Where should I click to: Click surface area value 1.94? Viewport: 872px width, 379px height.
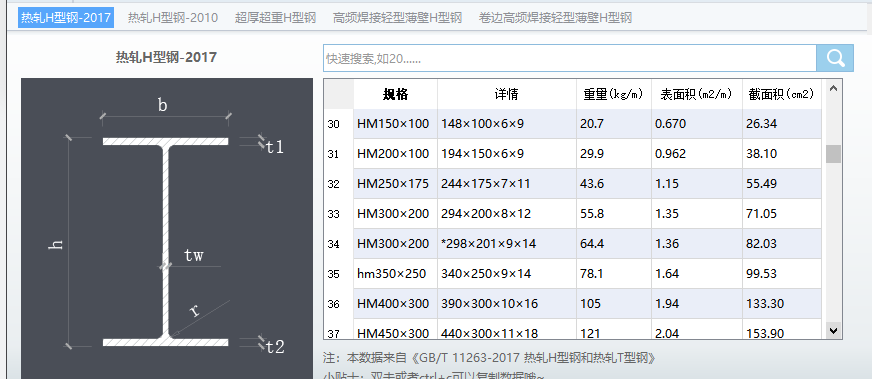click(x=696, y=304)
